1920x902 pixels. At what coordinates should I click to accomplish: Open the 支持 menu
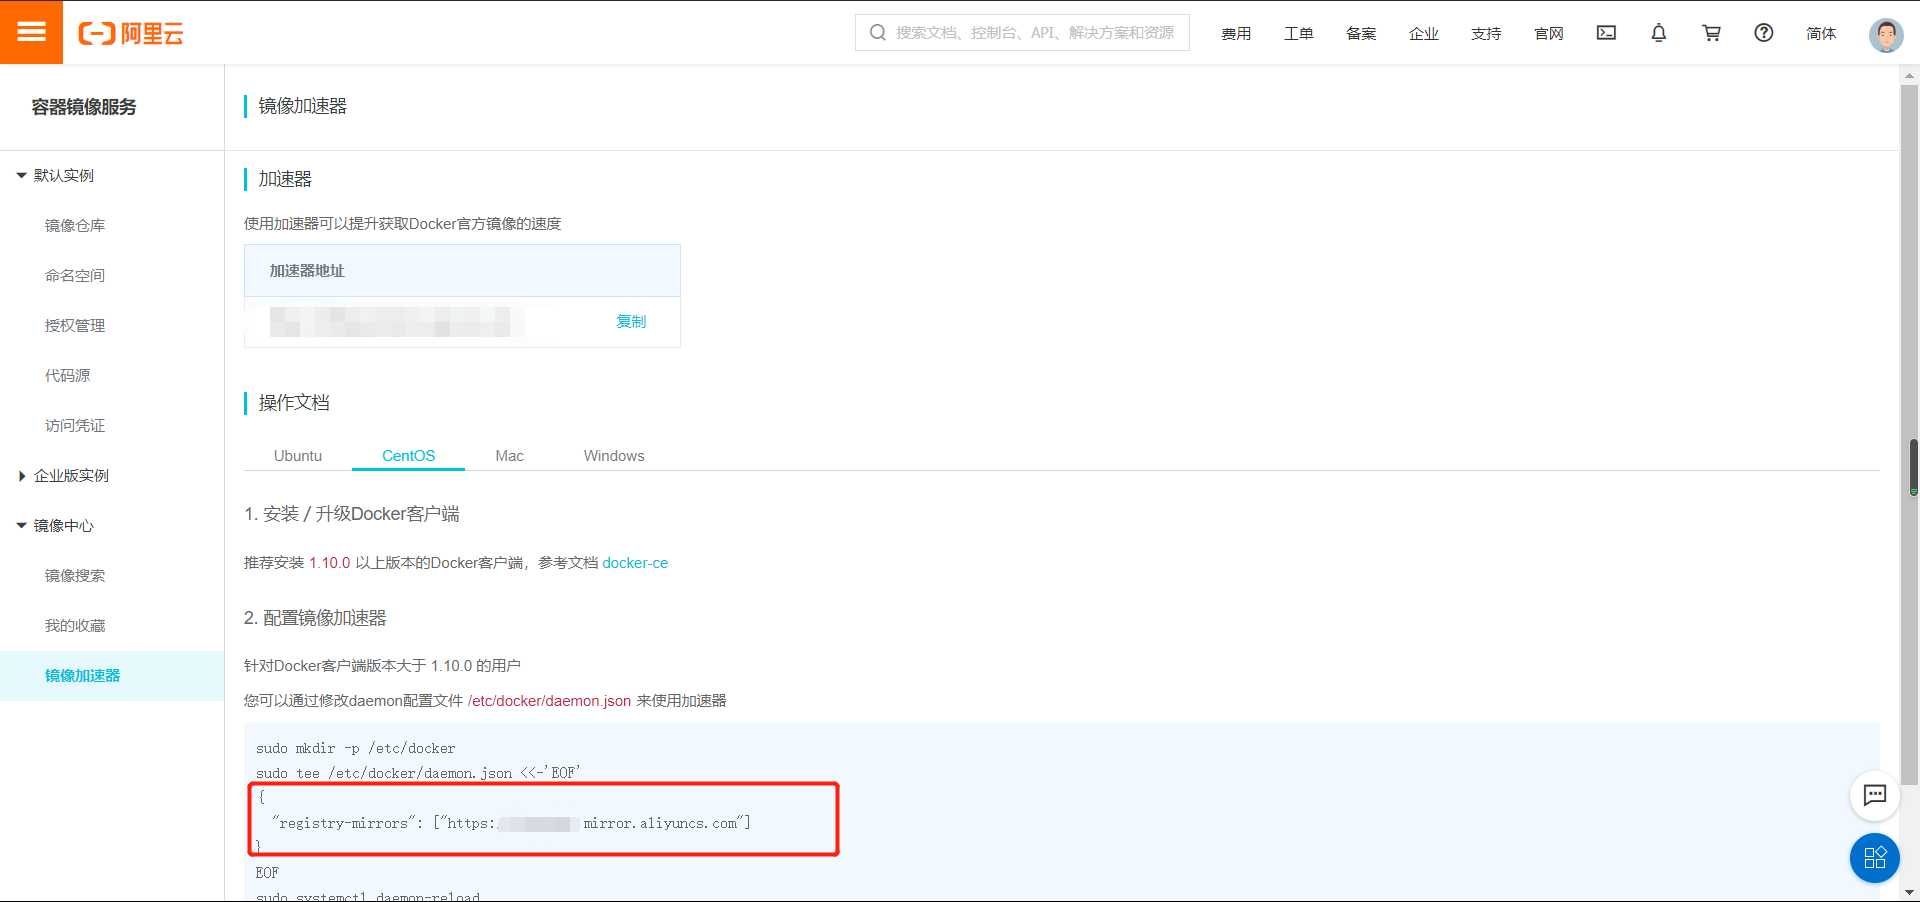click(x=1486, y=34)
